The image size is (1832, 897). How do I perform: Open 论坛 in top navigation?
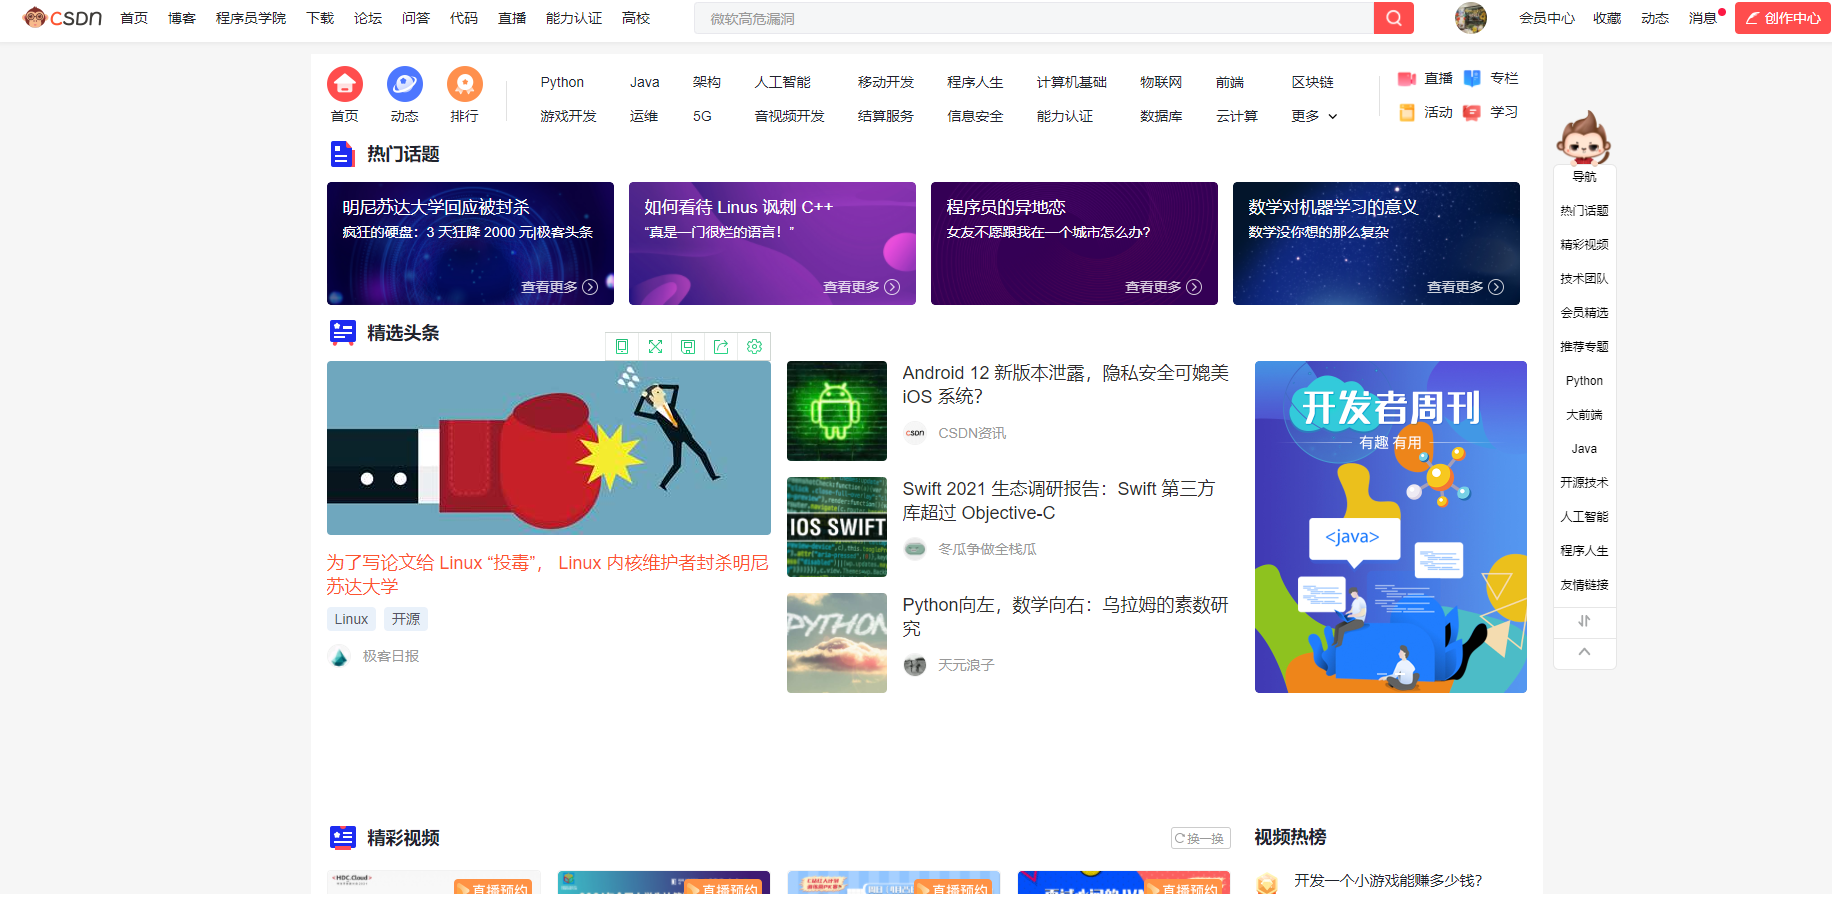pos(368,18)
